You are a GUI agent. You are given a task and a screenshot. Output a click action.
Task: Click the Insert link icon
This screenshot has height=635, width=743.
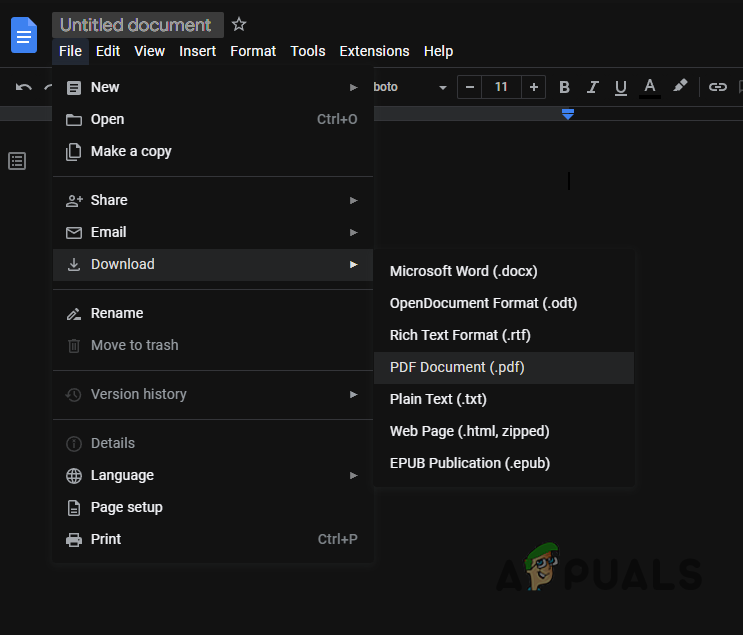(x=717, y=87)
